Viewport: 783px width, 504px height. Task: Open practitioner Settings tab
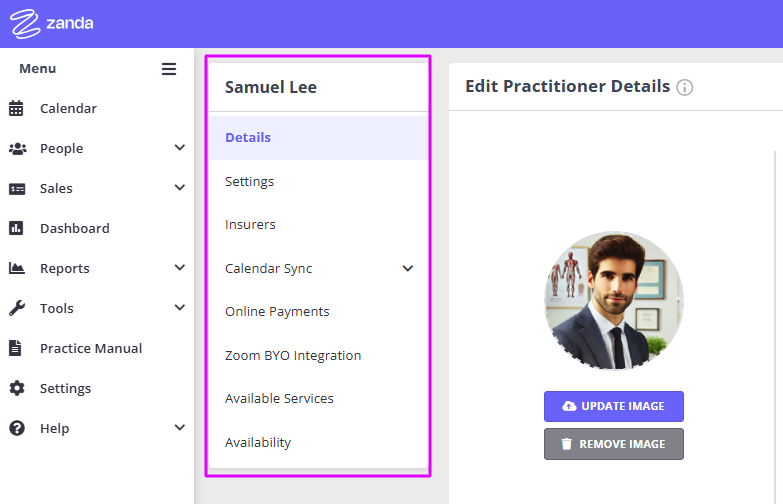pos(319,181)
